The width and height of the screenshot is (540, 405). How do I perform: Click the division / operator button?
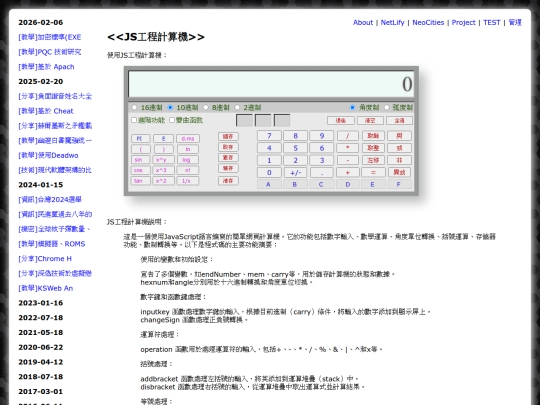(x=347, y=136)
